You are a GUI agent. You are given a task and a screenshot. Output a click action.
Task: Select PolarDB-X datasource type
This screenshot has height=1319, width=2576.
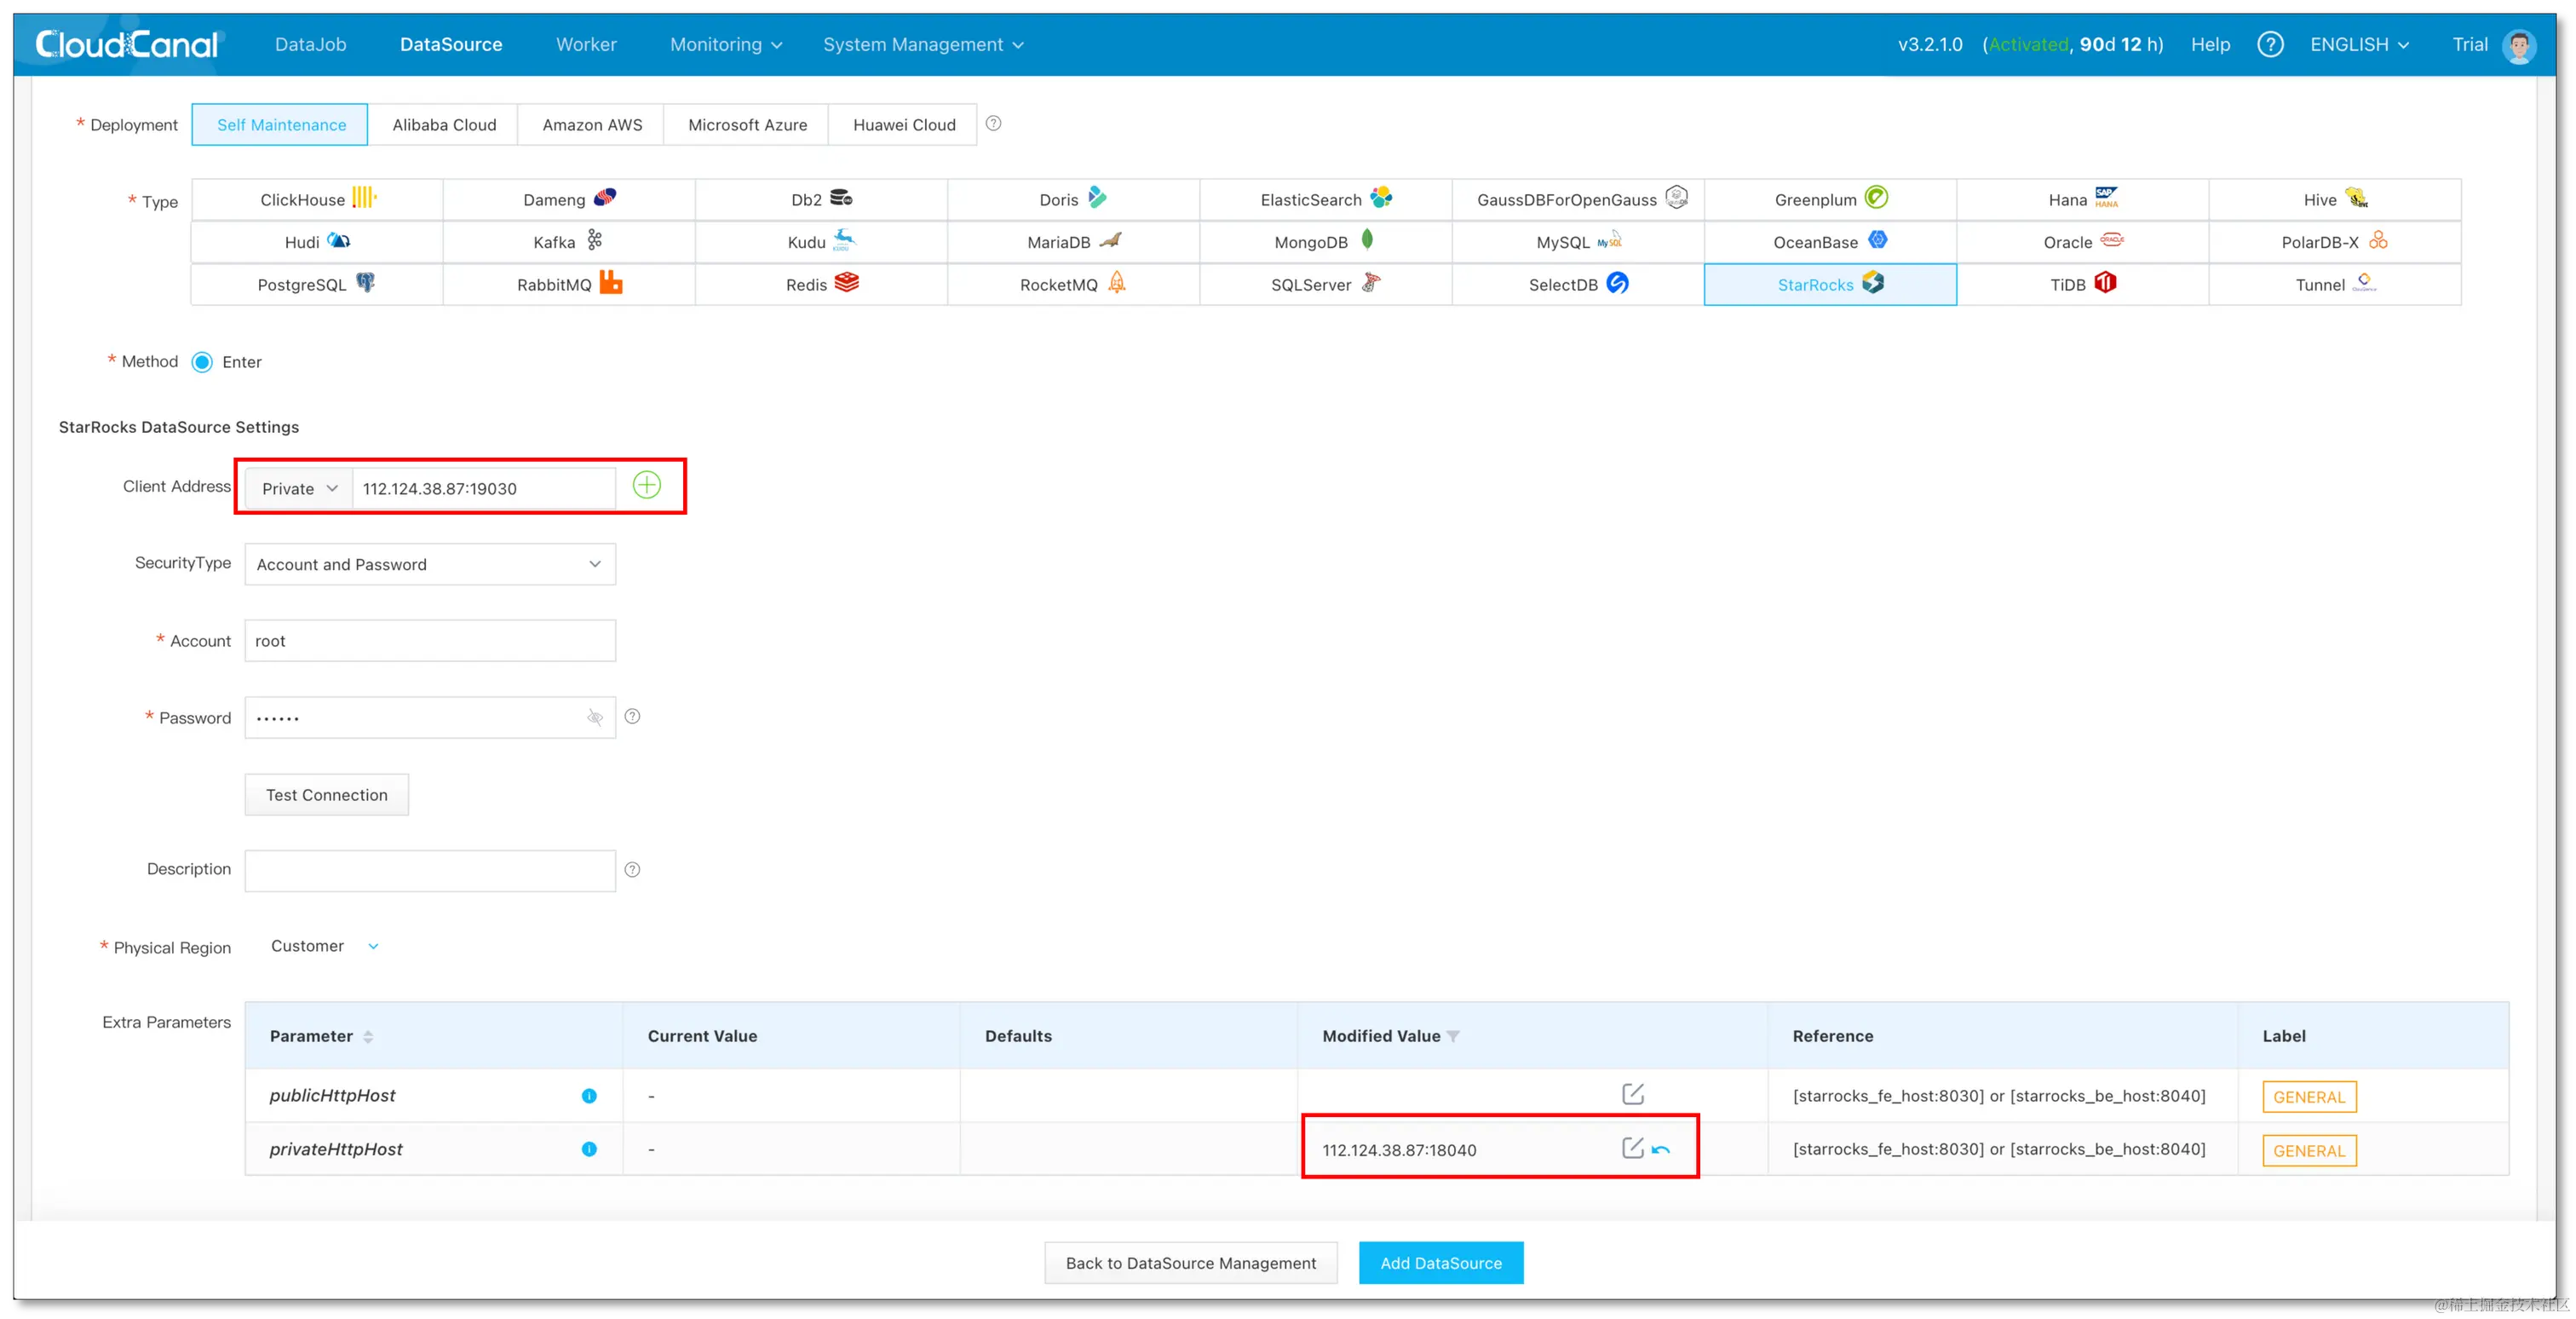pos(2334,242)
